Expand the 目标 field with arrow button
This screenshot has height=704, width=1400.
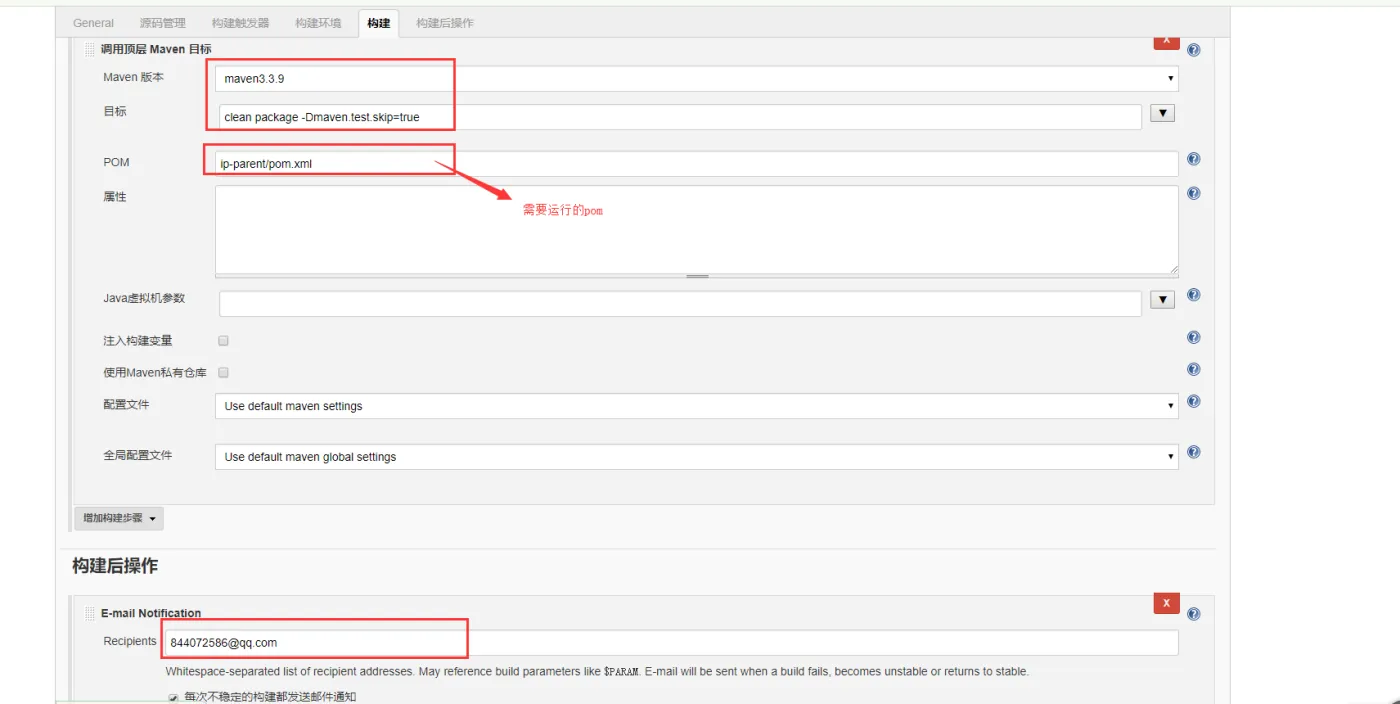1162,113
